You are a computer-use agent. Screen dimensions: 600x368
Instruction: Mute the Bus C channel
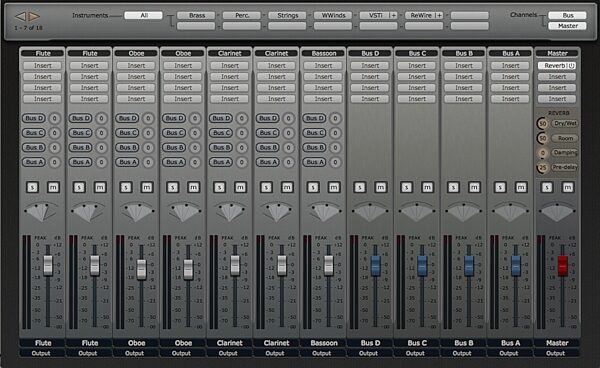pyautogui.click(x=427, y=187)
